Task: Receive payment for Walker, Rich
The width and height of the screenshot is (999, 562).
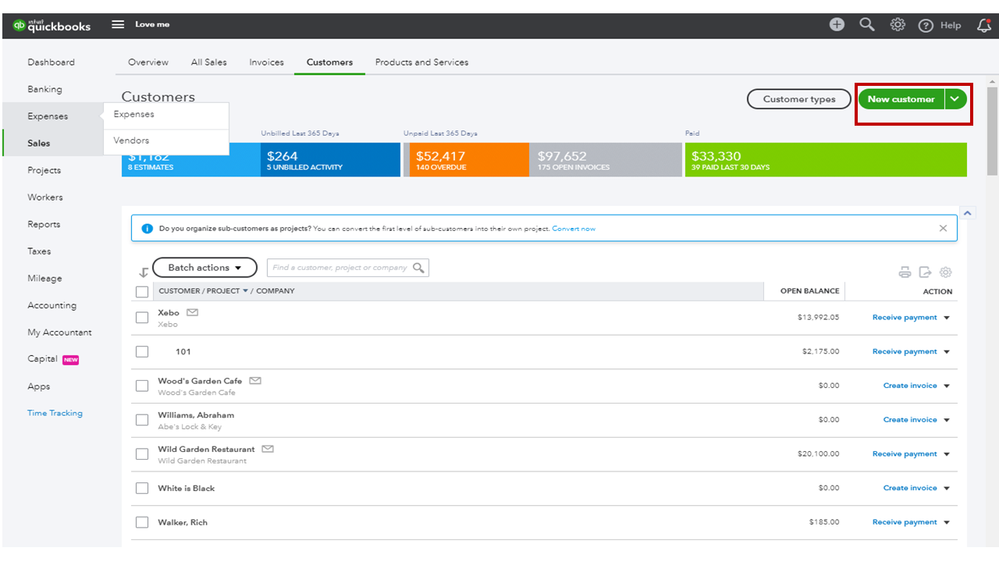Action: click(x=904, y=522)
